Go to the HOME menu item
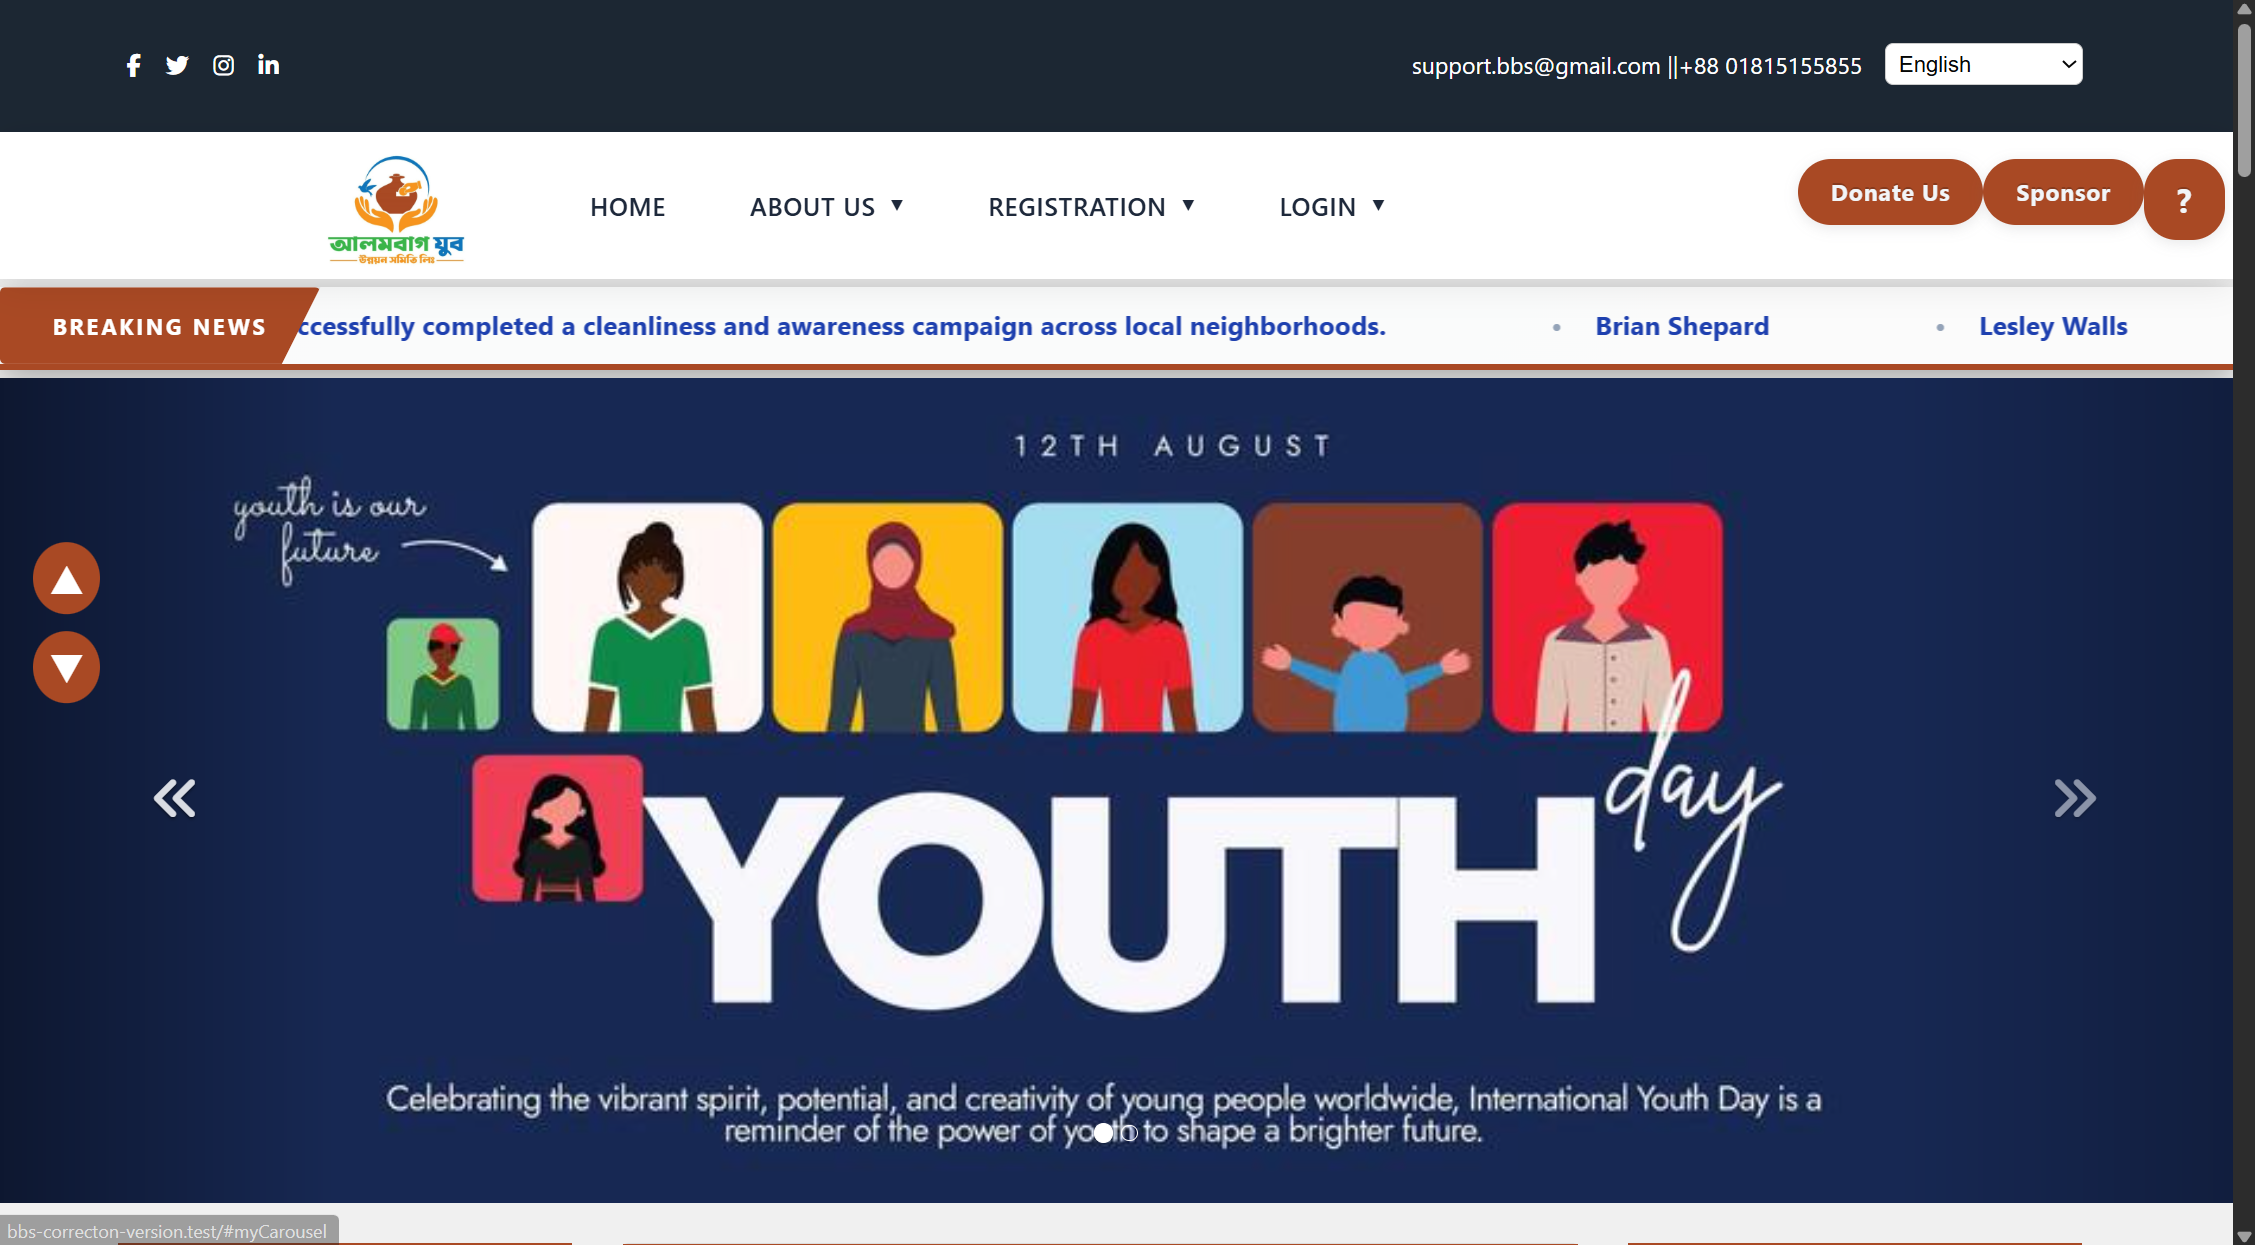Screen dimensions: 2255x1245 [627, 207]
